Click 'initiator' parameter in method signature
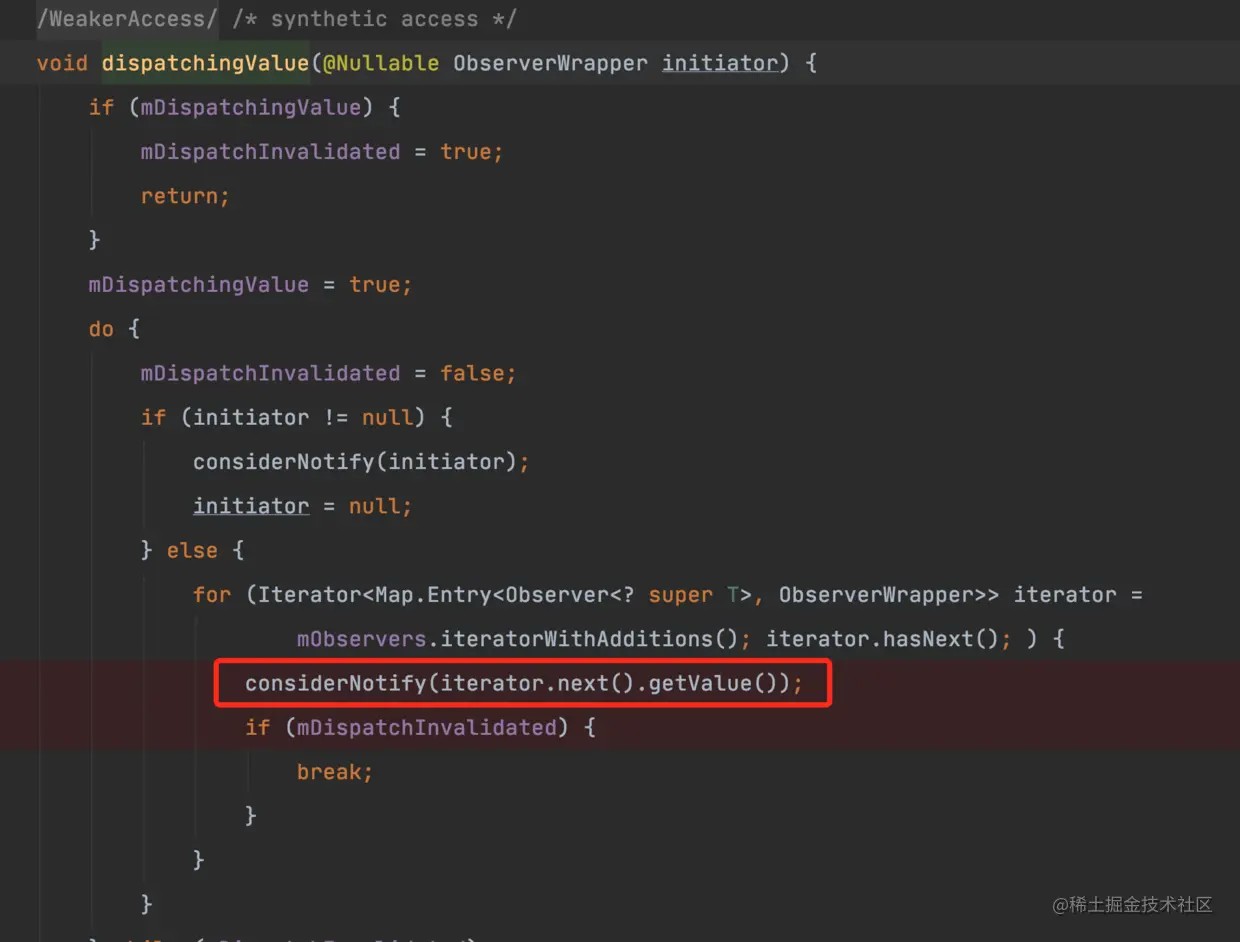The width and height of the screenshot is (1240, 942). point(720,63)
